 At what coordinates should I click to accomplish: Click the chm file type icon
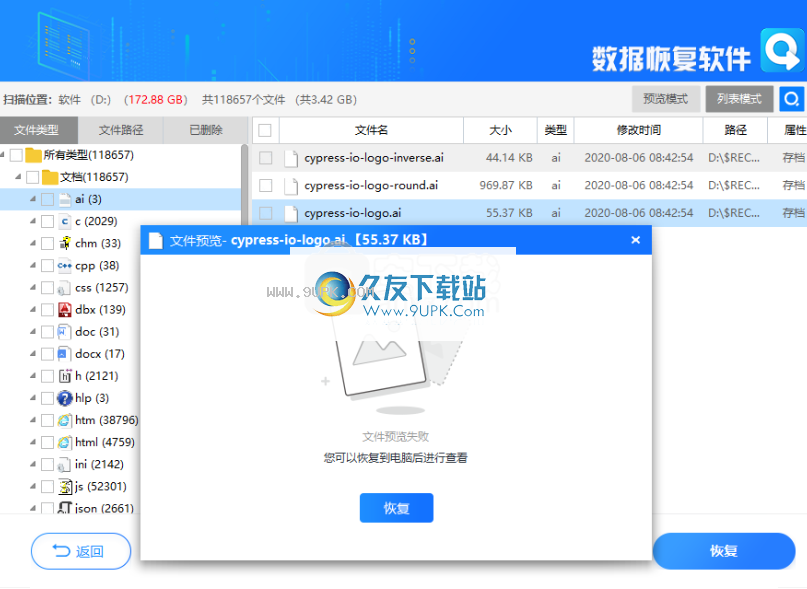(x=64, y=244)
